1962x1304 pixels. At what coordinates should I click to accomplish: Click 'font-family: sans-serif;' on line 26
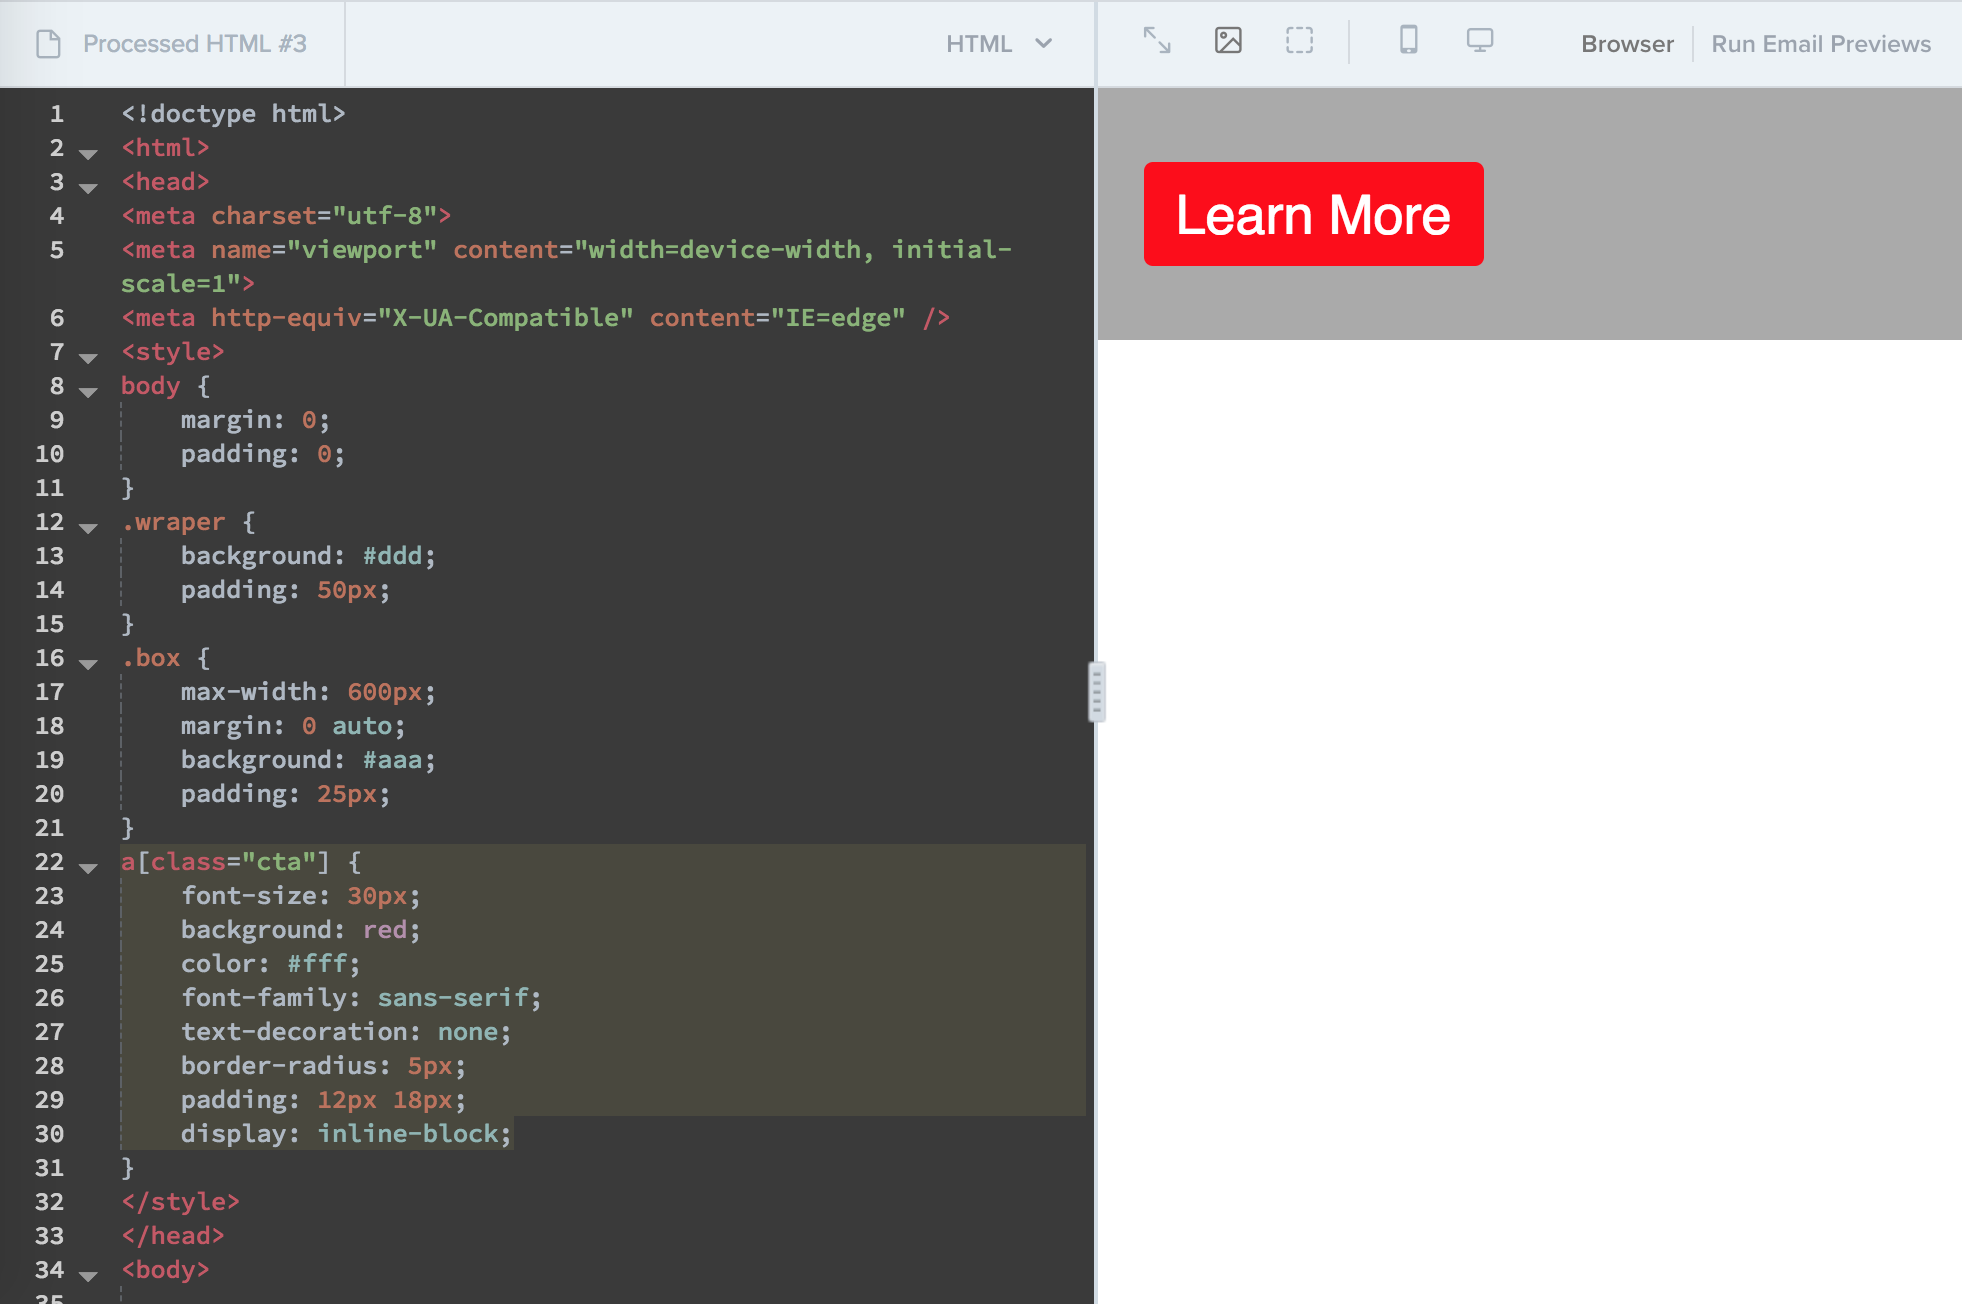361,998
